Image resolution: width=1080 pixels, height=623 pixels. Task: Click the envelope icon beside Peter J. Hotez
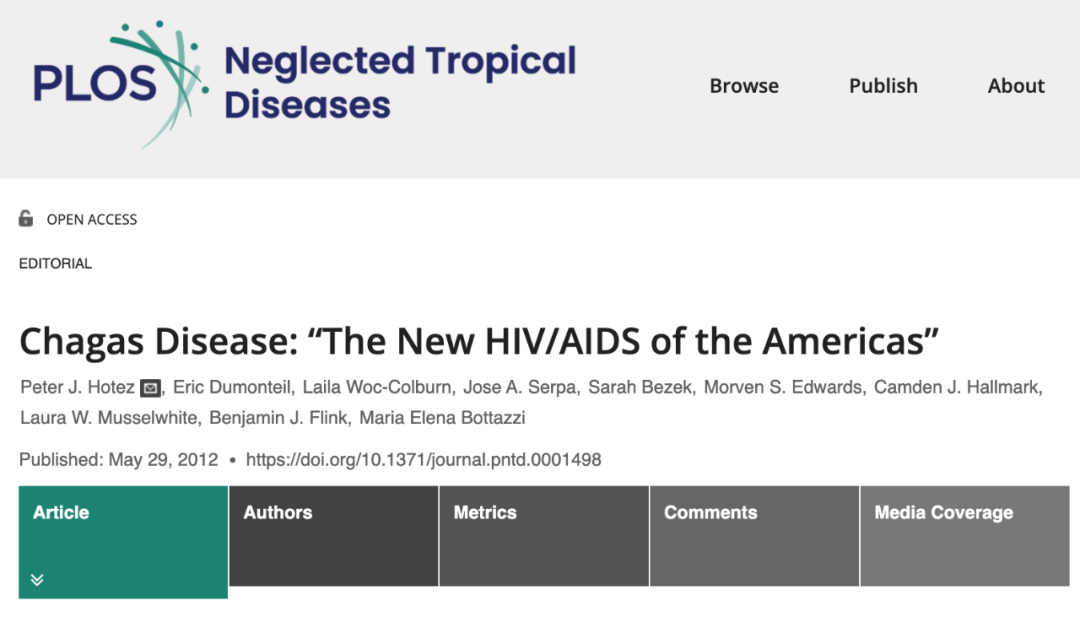point(150,388)
